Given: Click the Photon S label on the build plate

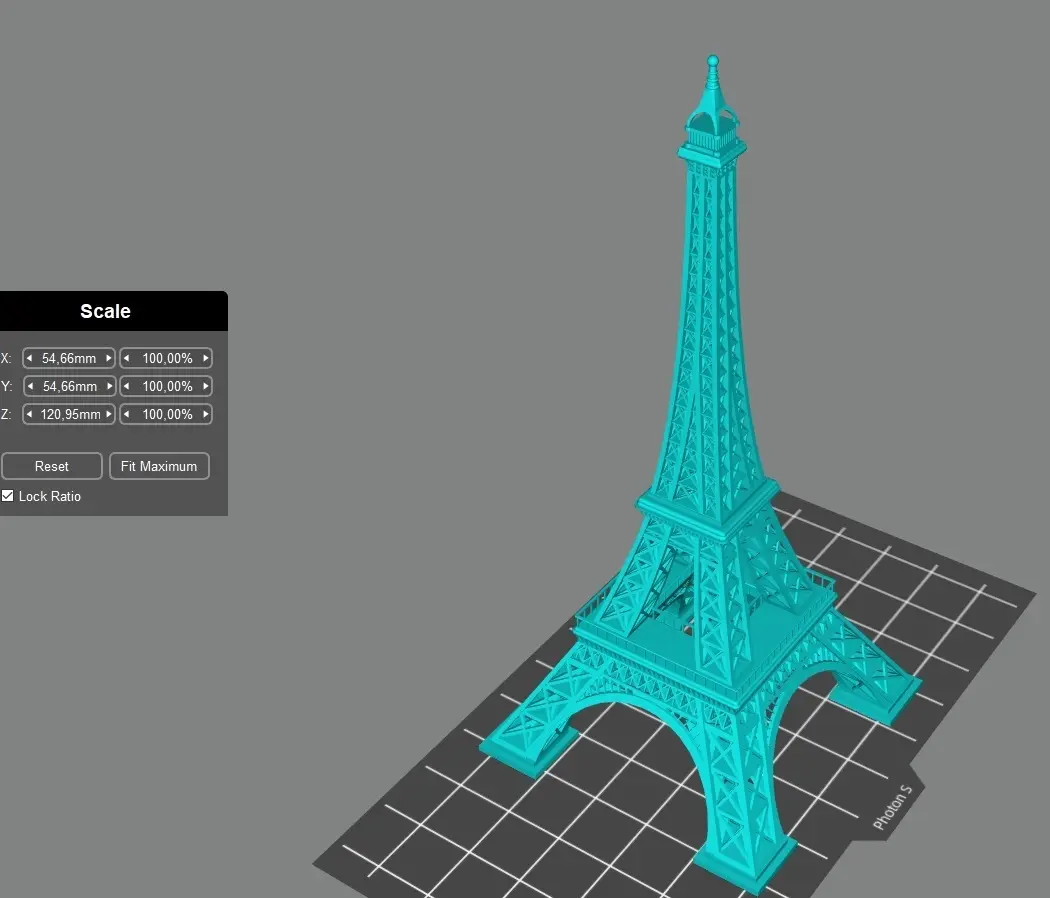Looking at the screenshot, I should pyautogui.click(x=893, y=808).
